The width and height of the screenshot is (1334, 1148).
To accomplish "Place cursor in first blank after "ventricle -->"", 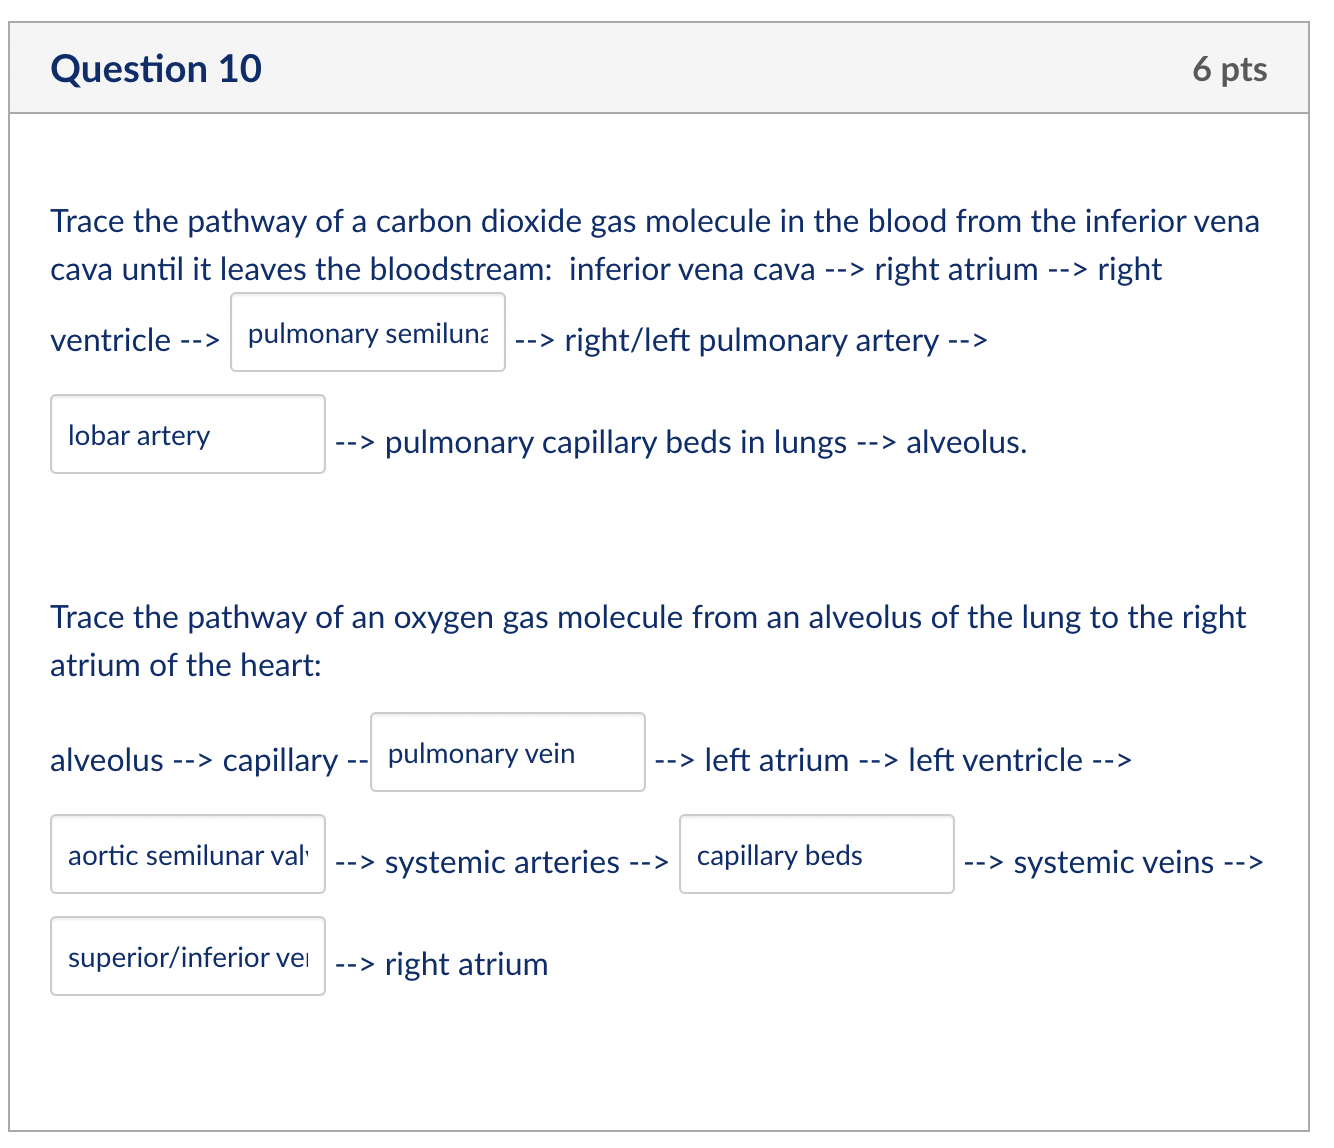I will click(x=367, y=333).
